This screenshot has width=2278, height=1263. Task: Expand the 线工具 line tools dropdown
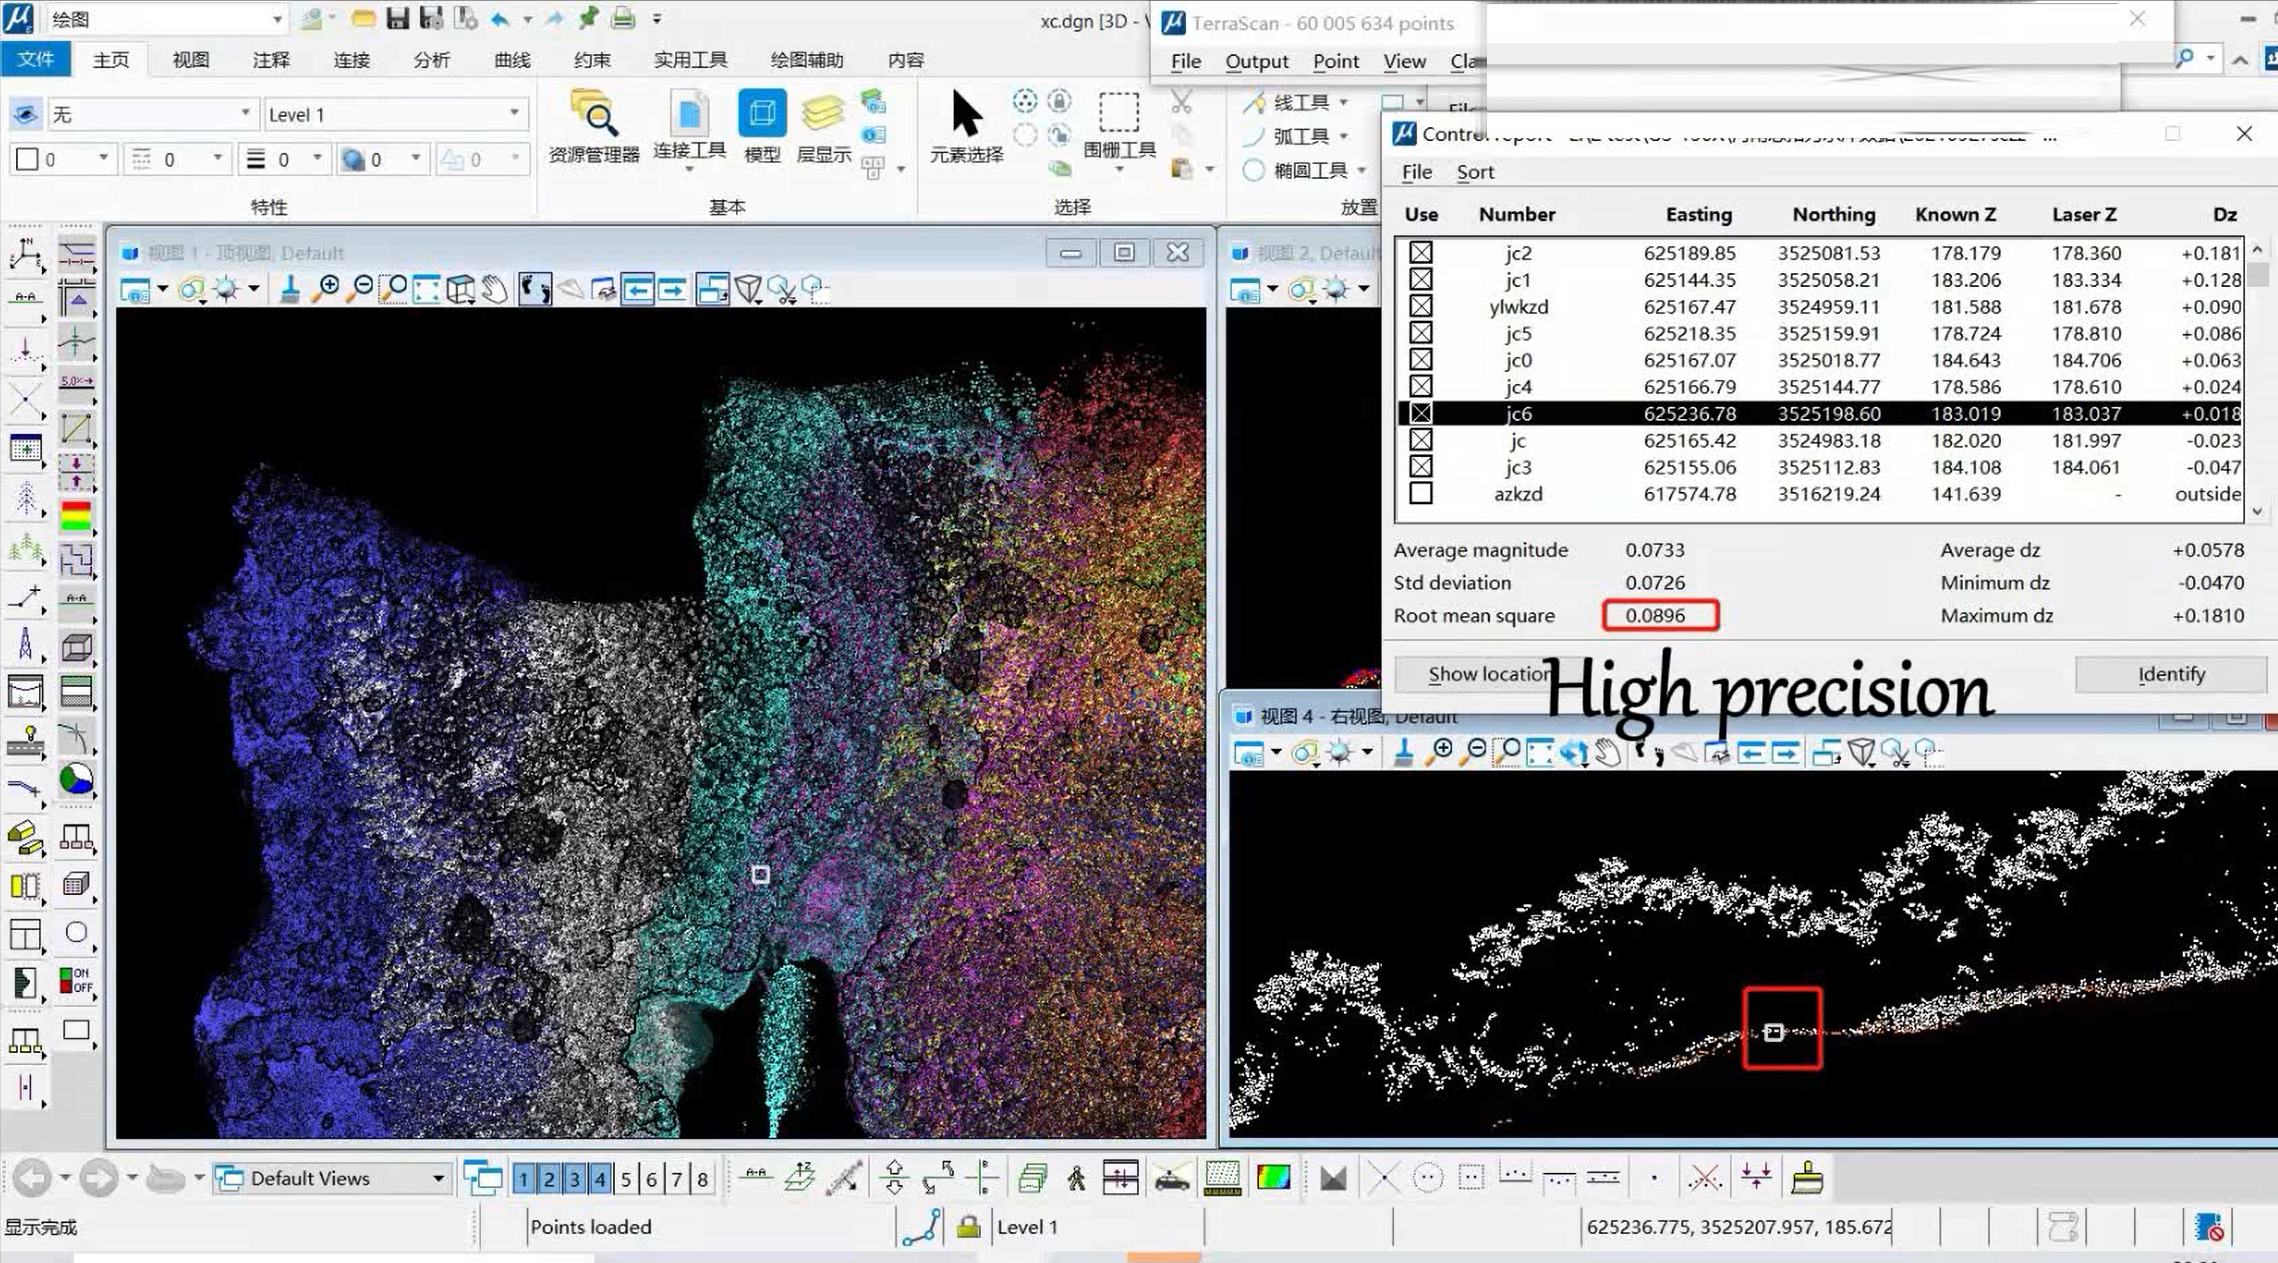[1344, 102]
